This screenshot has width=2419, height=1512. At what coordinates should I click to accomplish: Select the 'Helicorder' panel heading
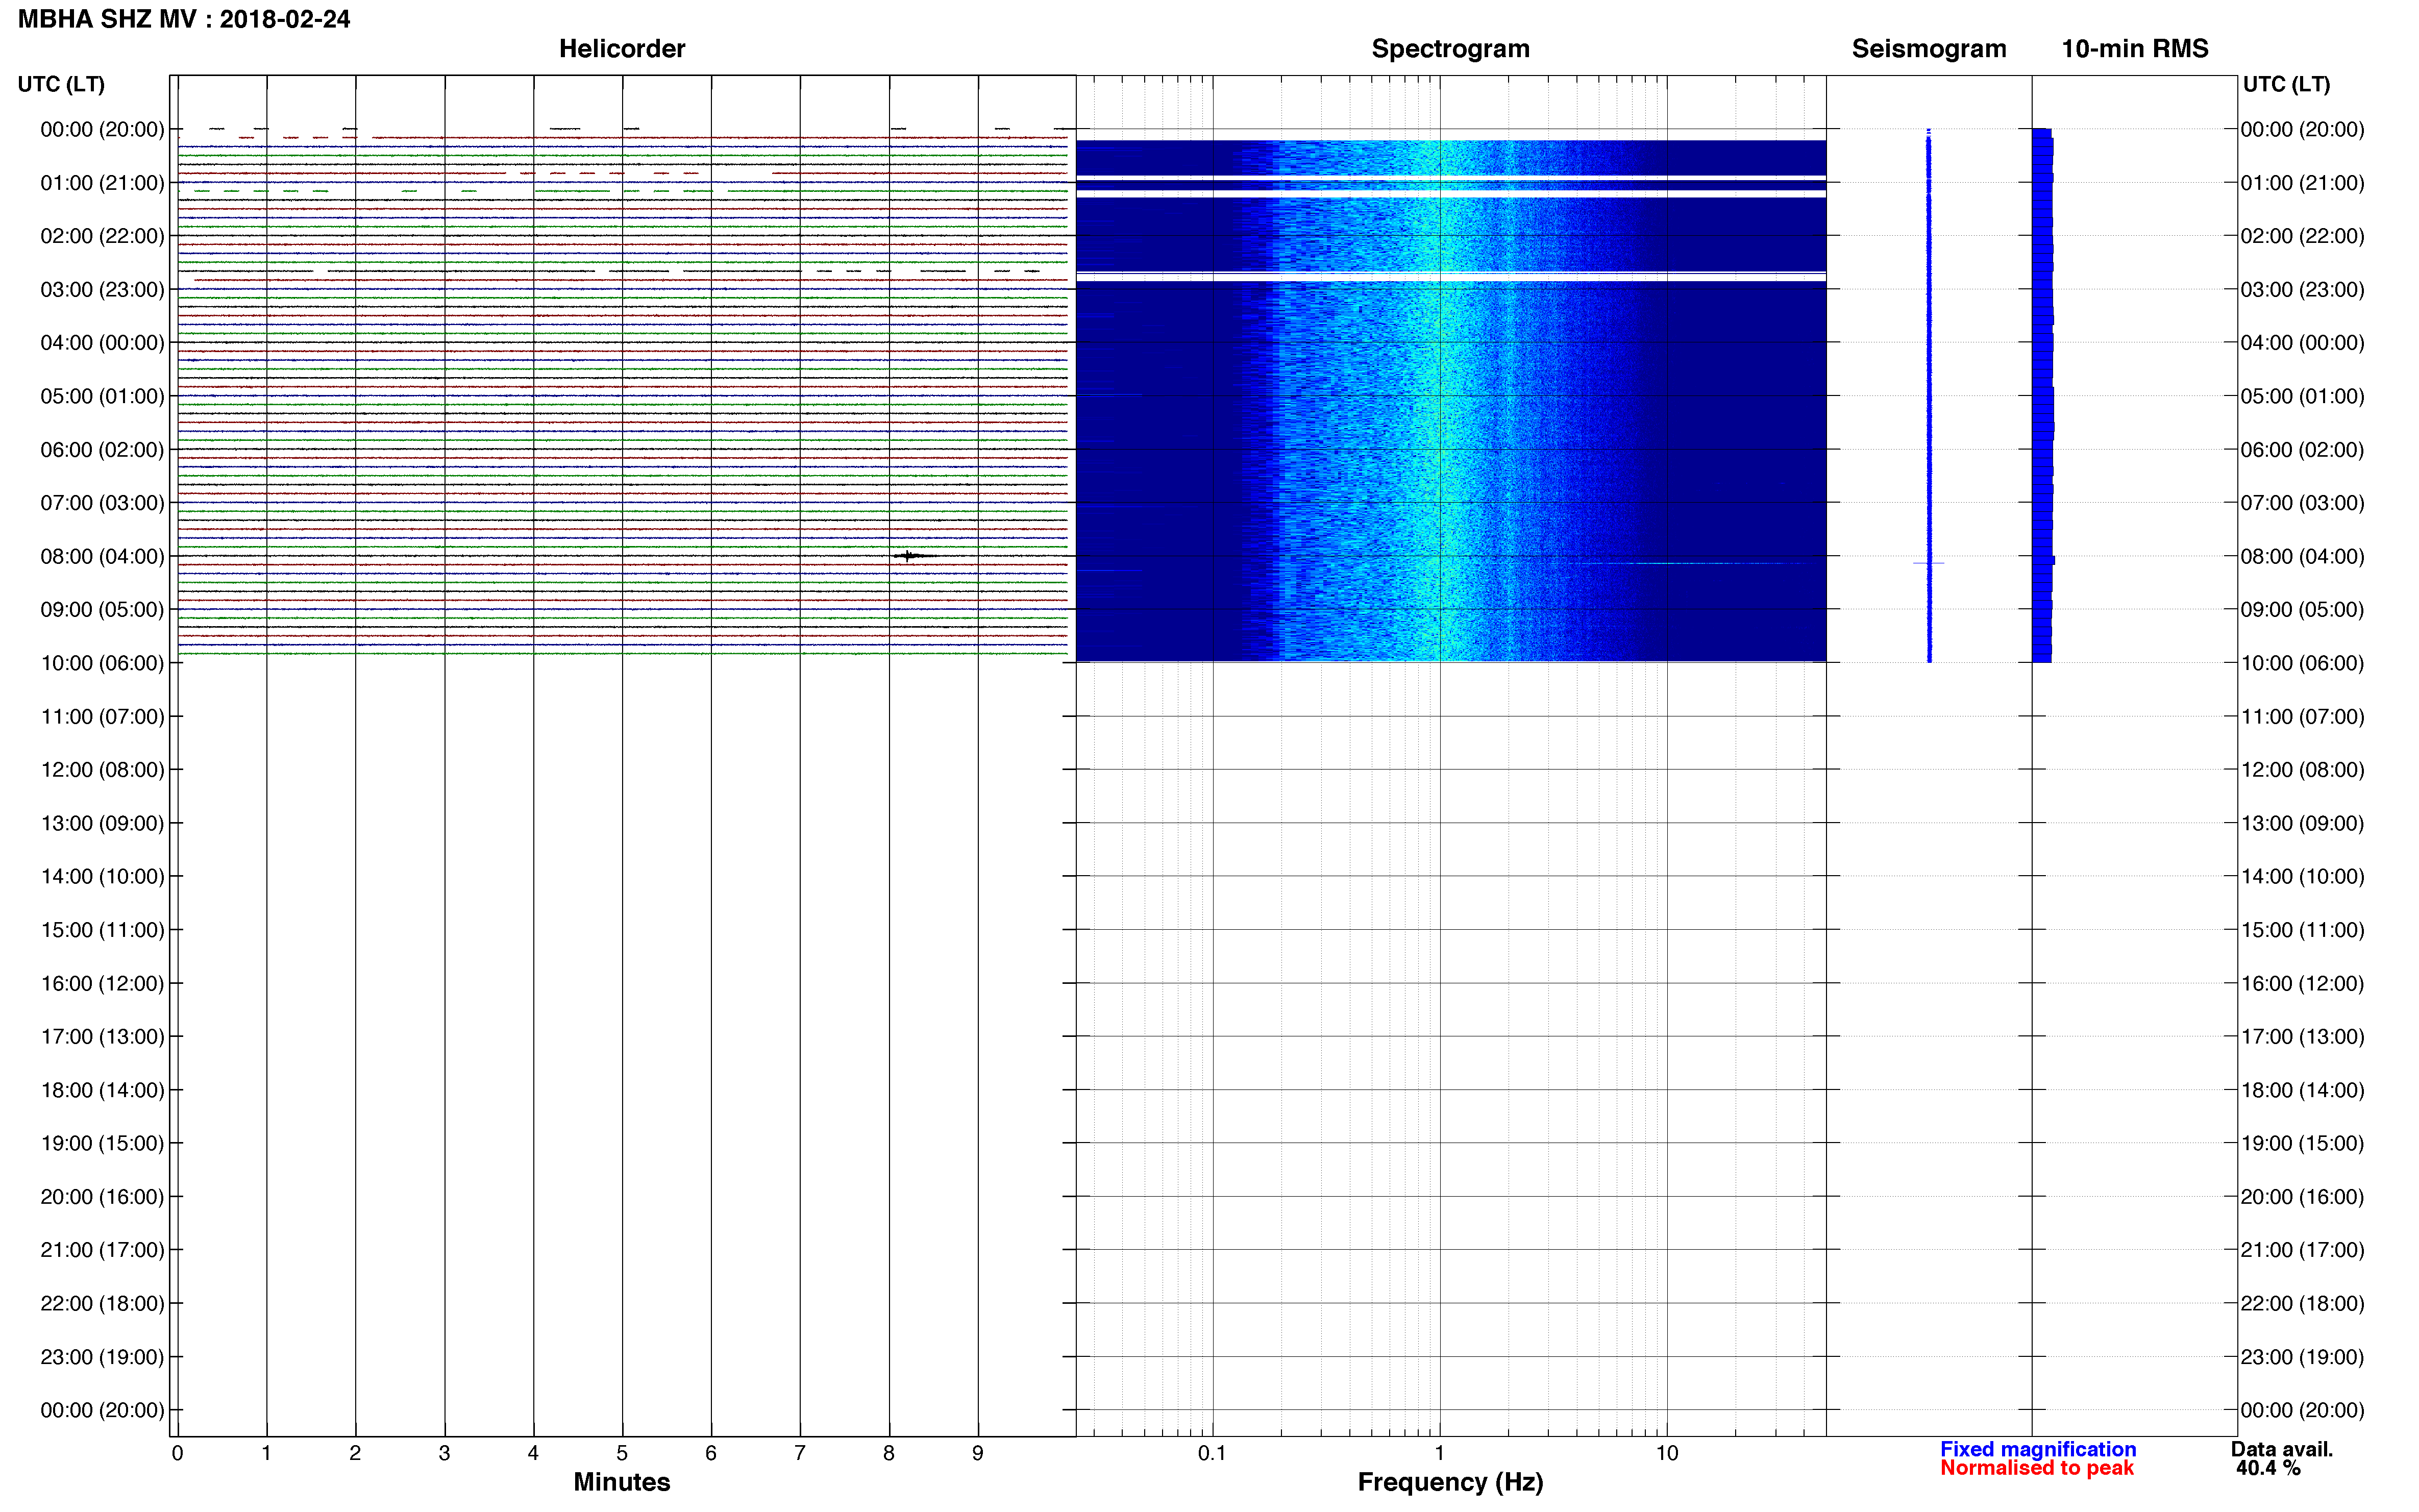point(621,49)
